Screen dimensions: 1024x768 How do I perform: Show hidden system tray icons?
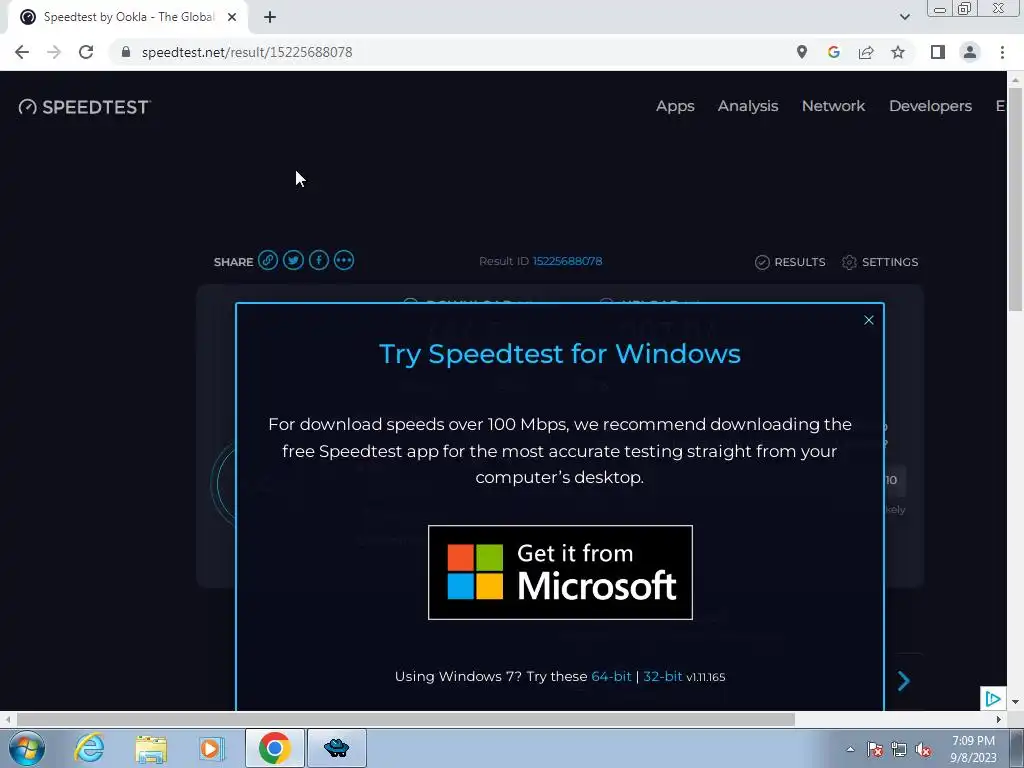pos(850,750)
